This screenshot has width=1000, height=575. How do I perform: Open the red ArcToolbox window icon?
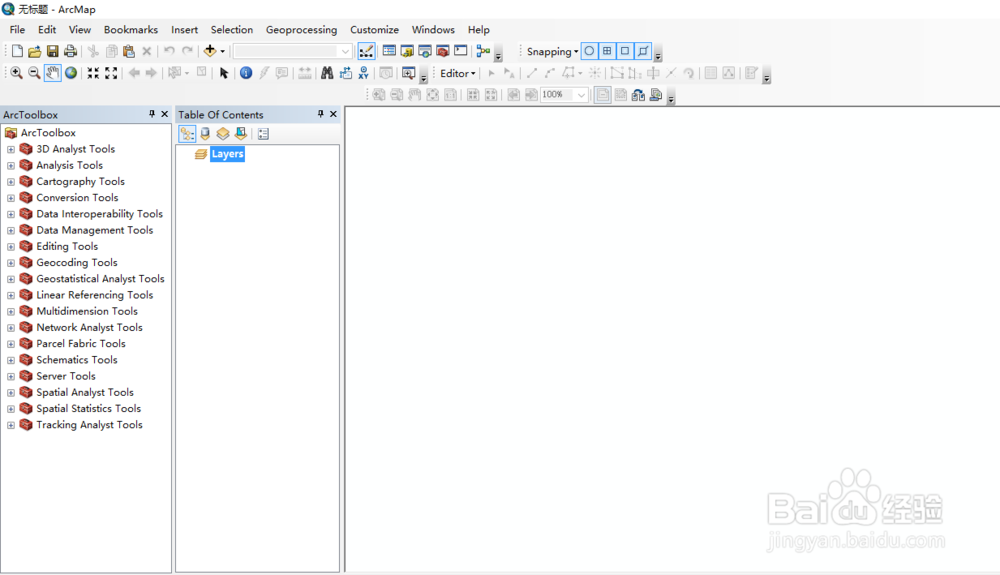[443, 51]
